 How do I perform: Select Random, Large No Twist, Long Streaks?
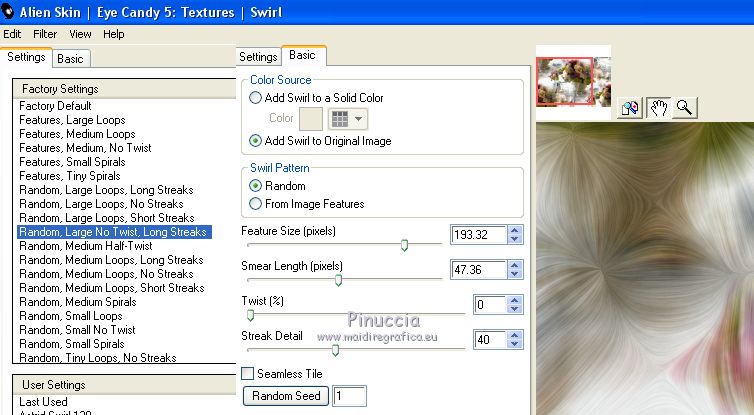(x=114, y=232)
